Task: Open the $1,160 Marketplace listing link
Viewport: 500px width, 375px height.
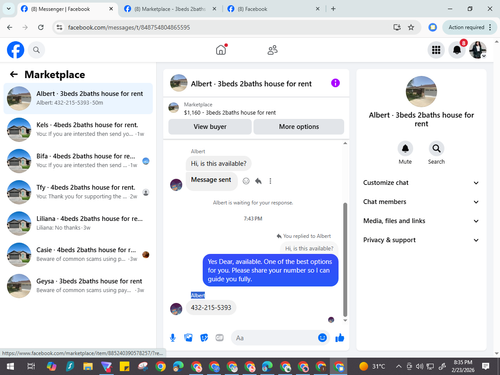Action: tap(229, 112)
